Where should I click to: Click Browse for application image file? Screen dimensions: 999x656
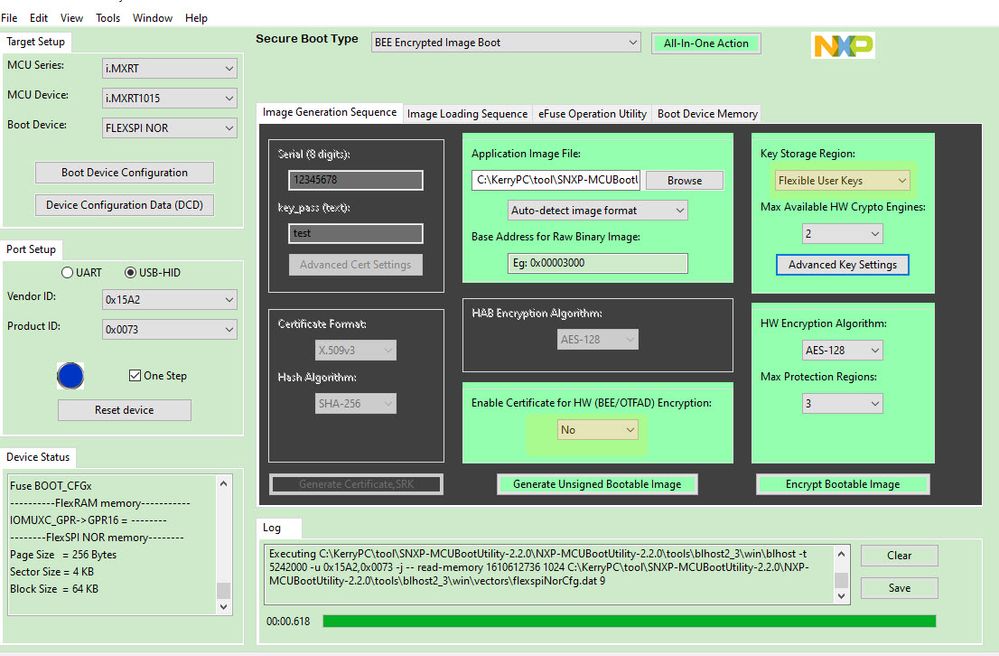pos(684,180)
